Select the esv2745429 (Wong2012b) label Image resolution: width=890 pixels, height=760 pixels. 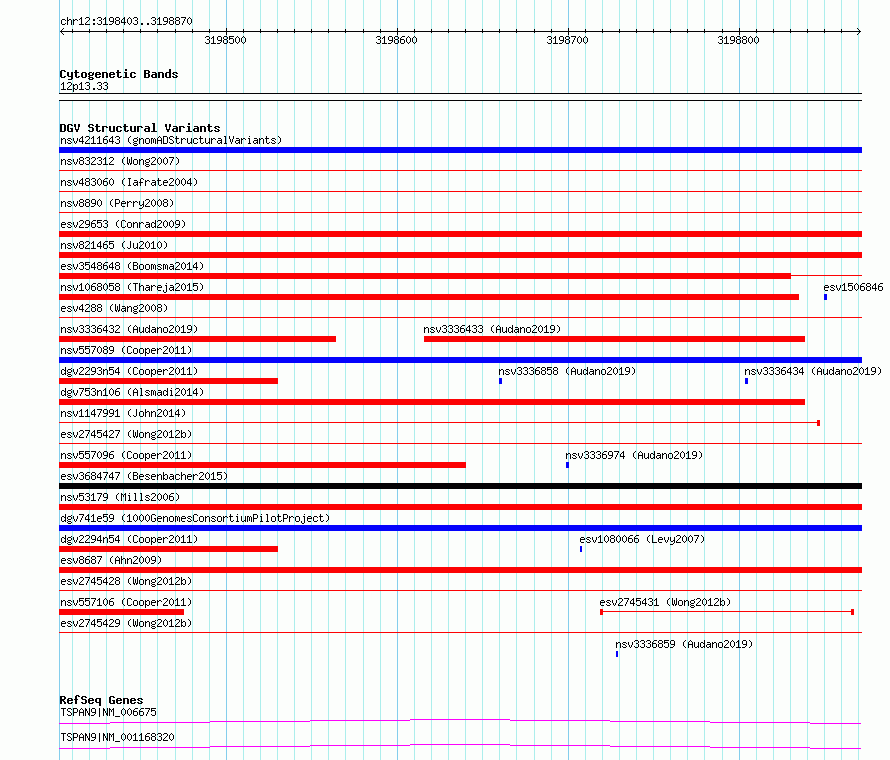[x=126, y=623]
